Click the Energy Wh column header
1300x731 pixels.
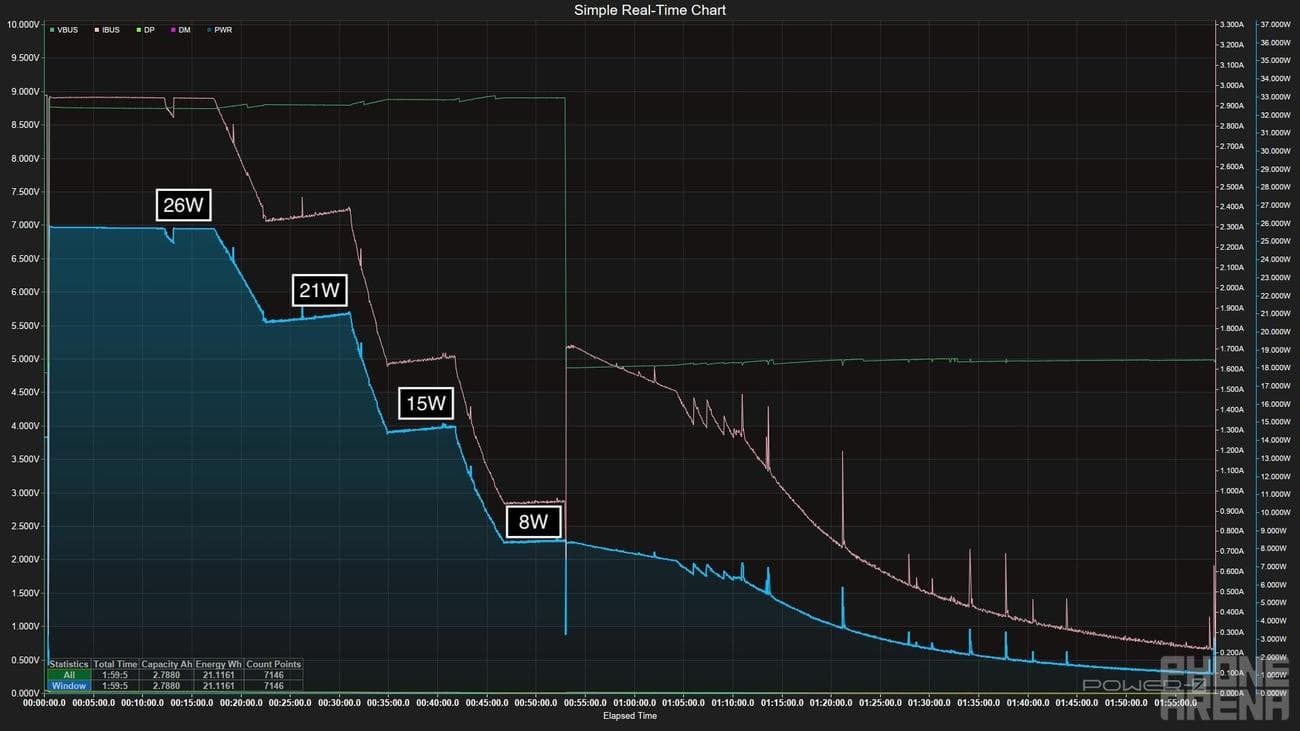point(219,664)
